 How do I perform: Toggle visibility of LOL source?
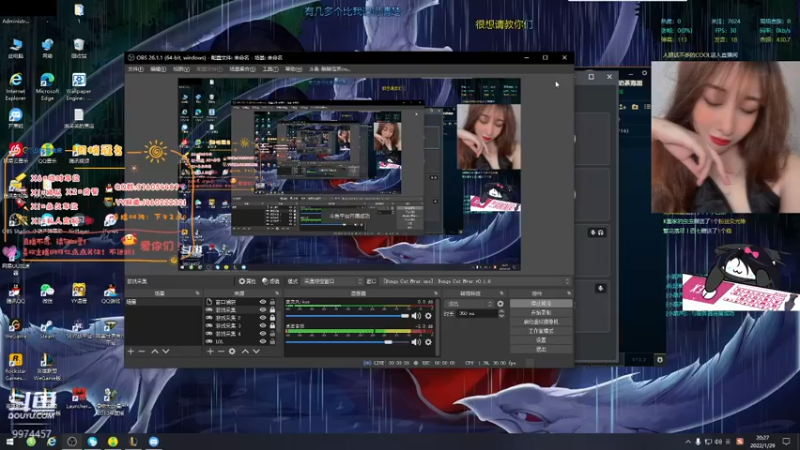pyautogui.click(x=263, y=341)
